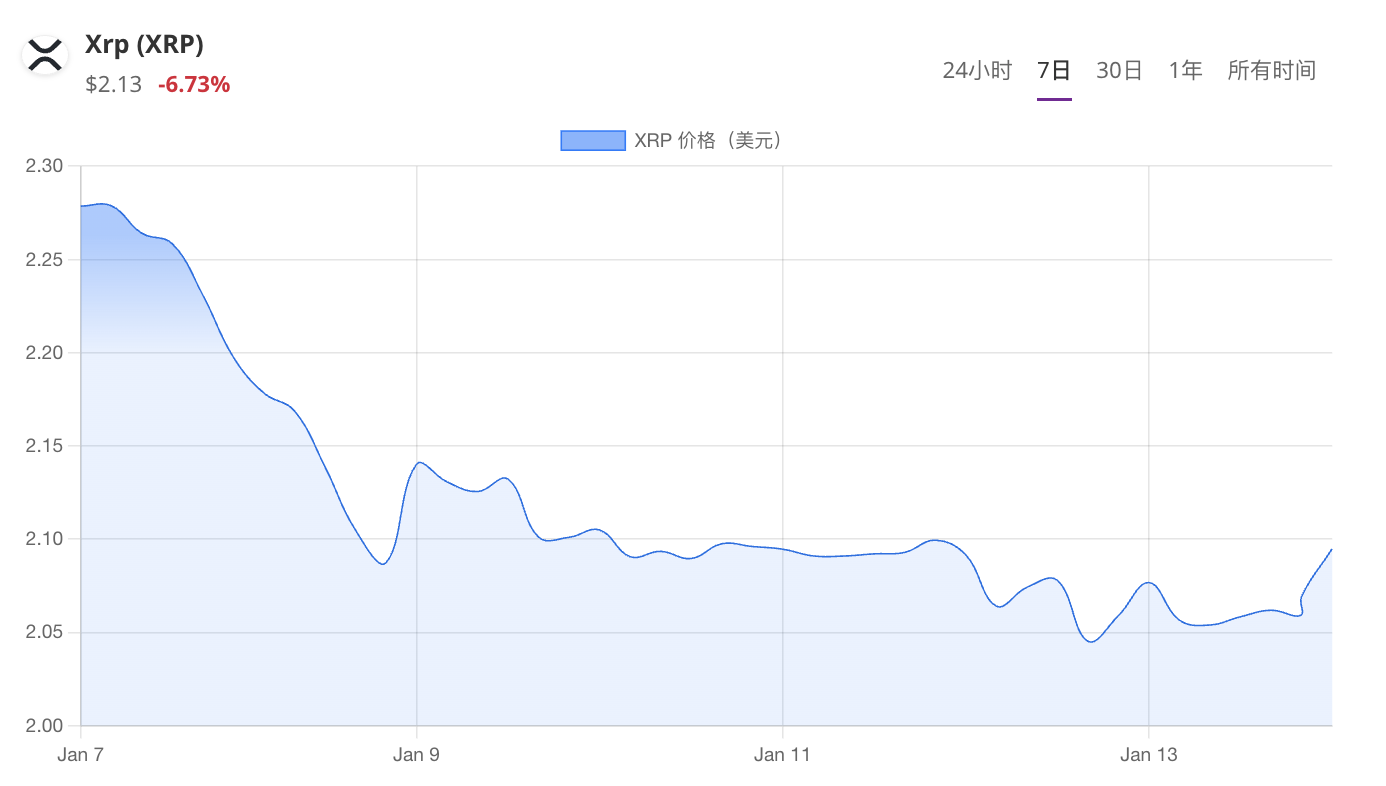Select the 7日 time range tab
This screenshot has height=786, width=1386.
(x=1054, y=71)
